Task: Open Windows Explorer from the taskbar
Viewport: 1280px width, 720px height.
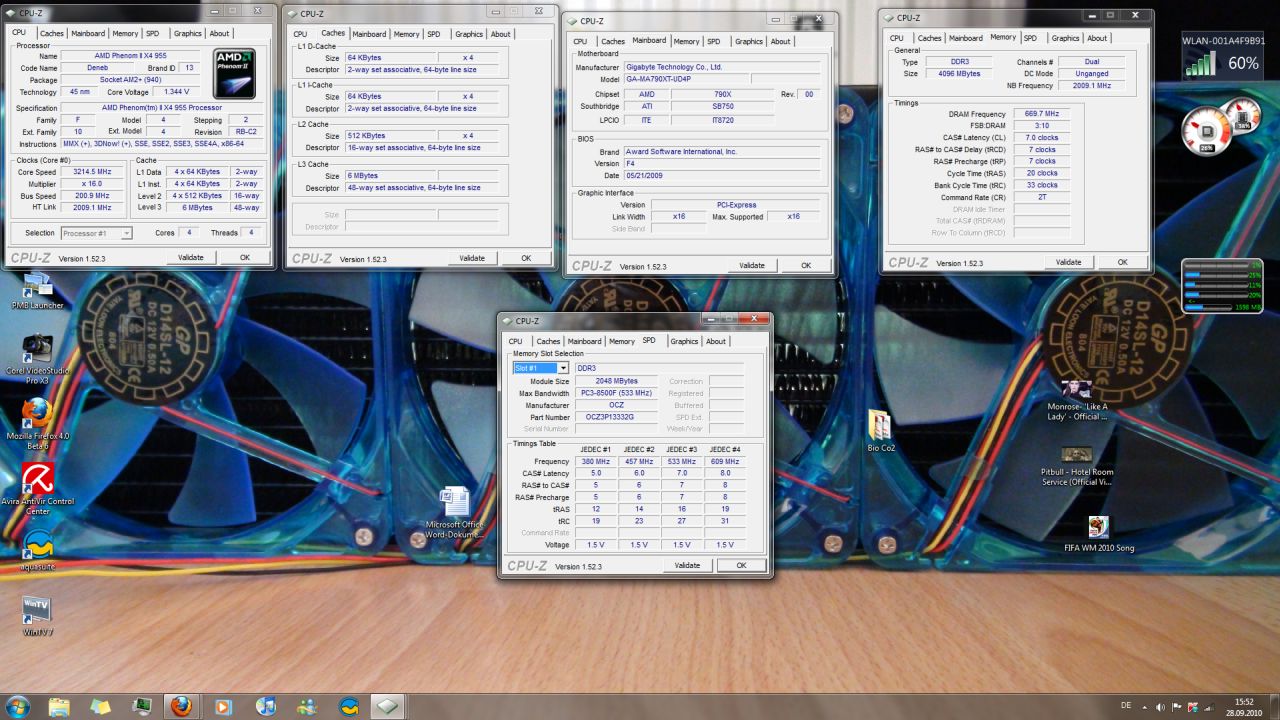Action: coord(59,707)
